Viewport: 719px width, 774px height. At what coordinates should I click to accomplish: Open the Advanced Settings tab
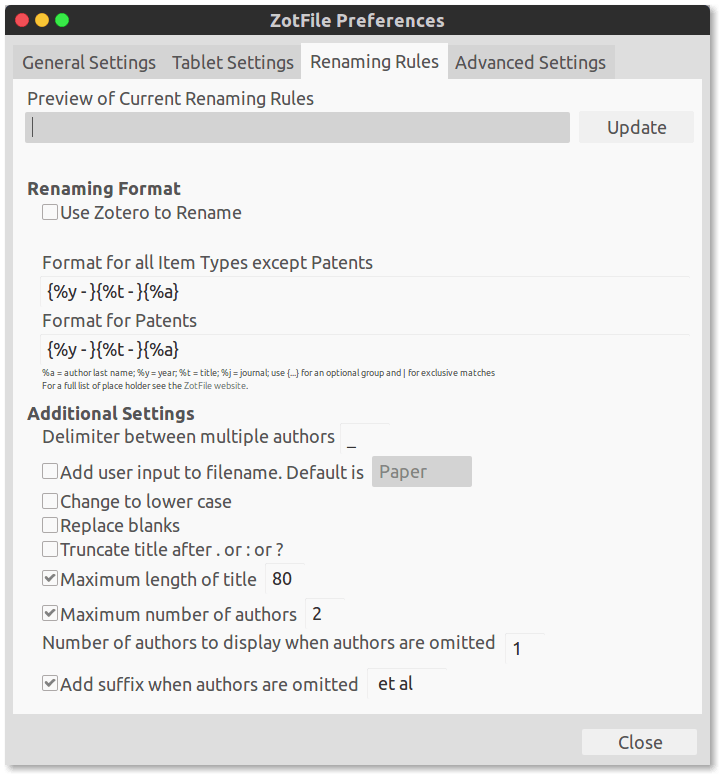click(x=530, y=62)
